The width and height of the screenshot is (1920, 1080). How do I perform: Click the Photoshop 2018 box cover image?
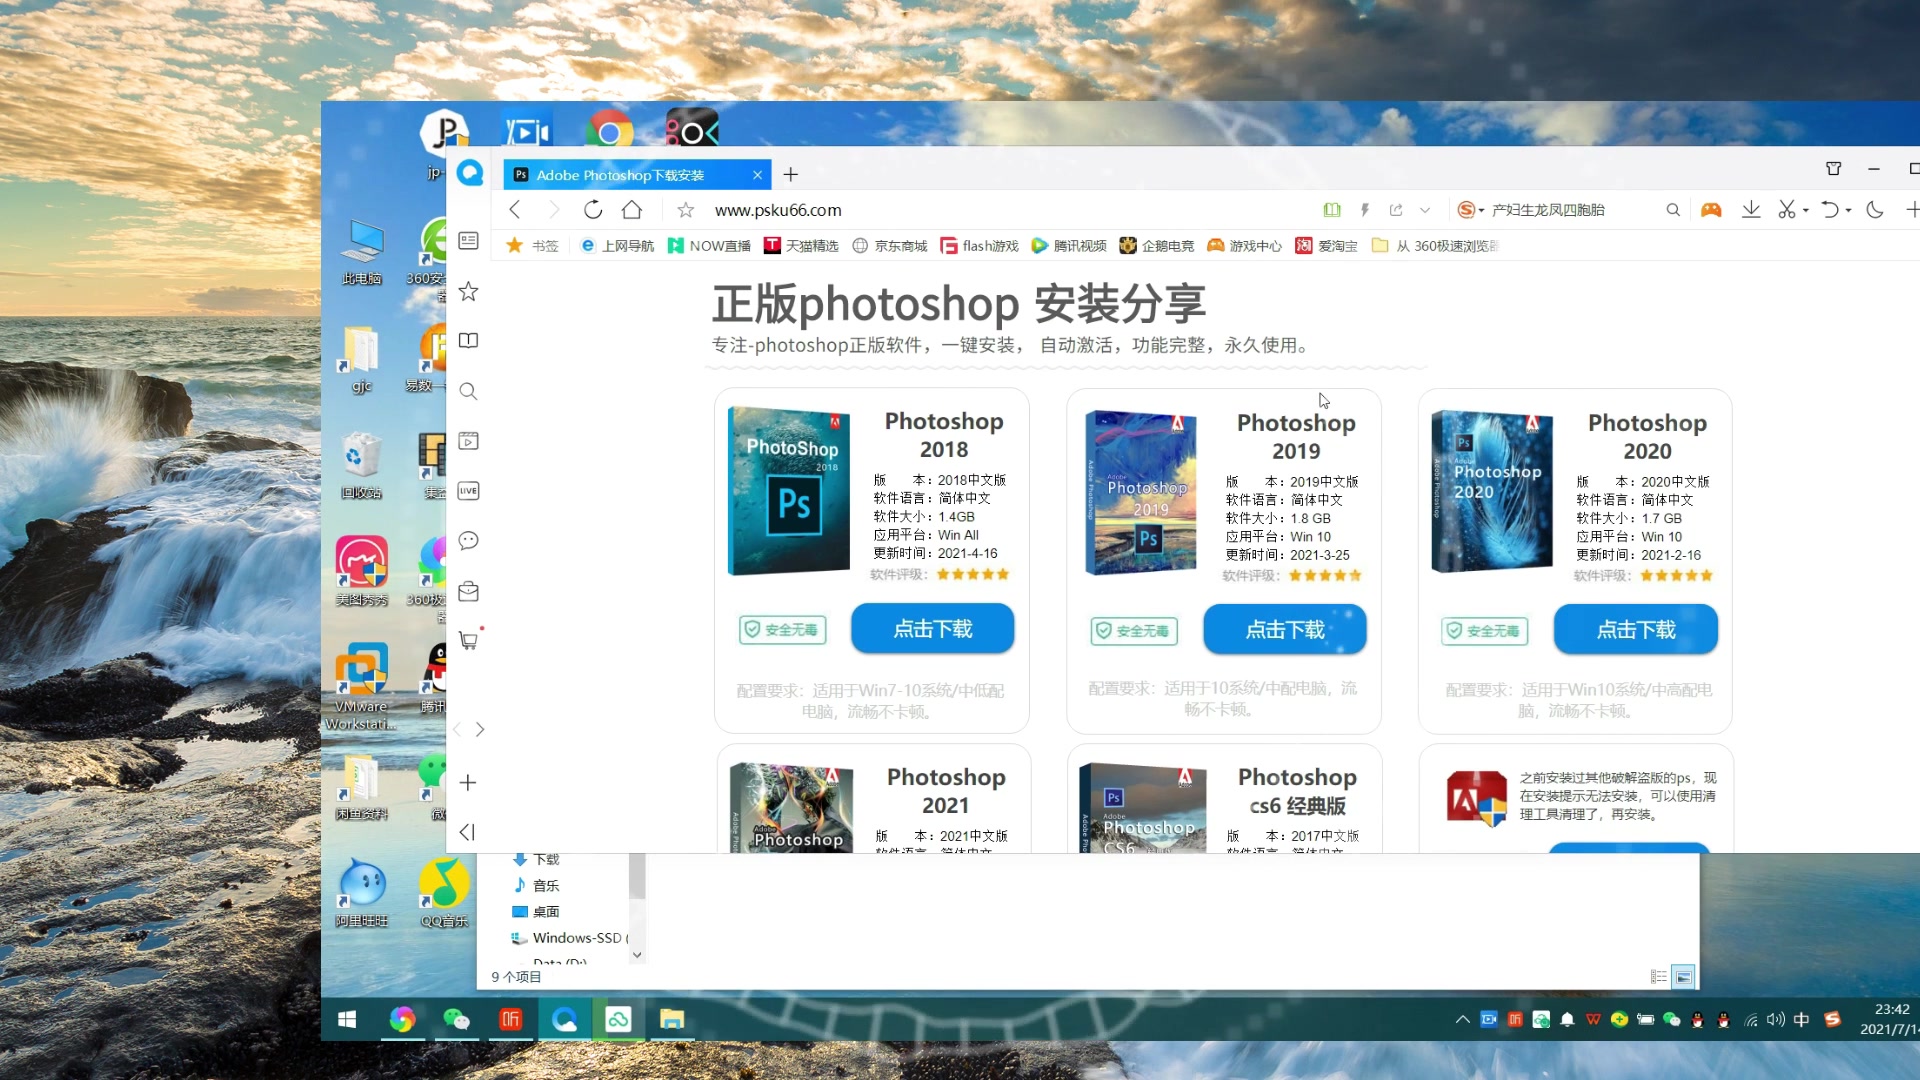click(789, 491)
